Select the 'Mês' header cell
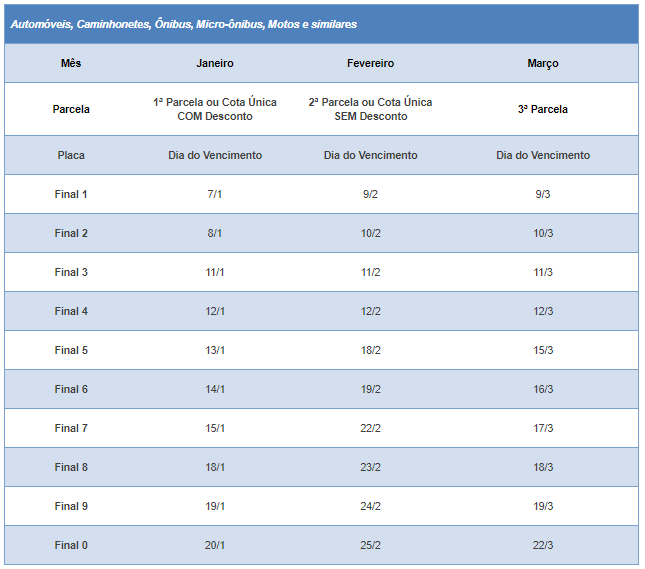 [71, 63]
